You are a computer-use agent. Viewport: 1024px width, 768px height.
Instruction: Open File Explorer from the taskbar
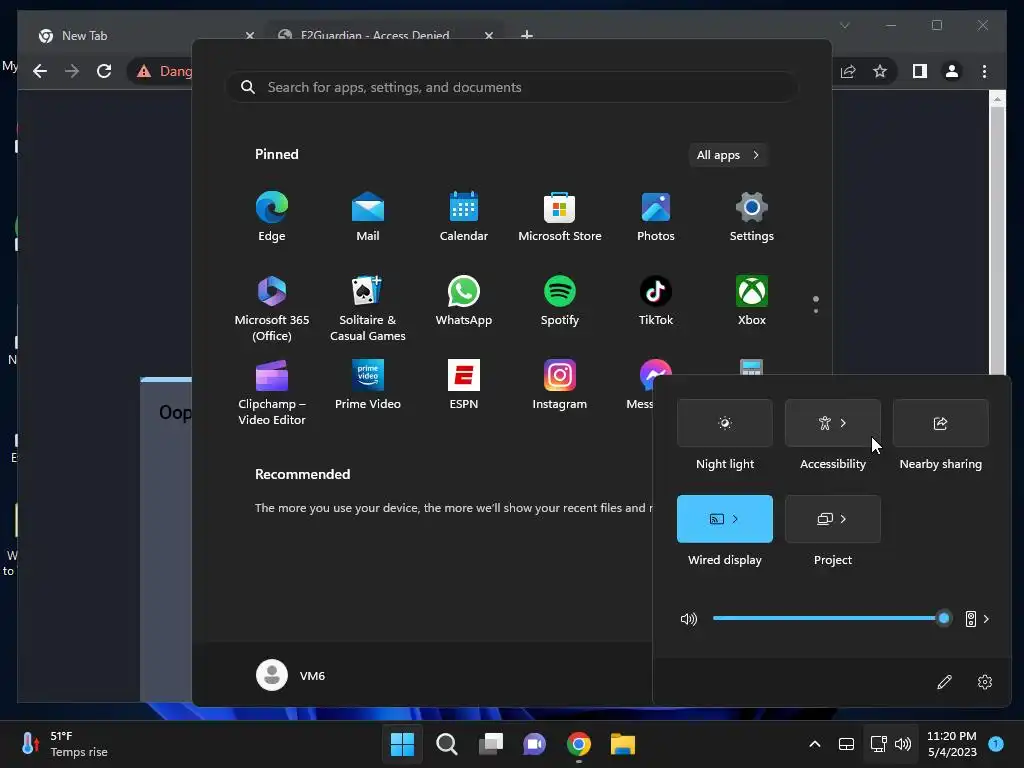point(622,744)
